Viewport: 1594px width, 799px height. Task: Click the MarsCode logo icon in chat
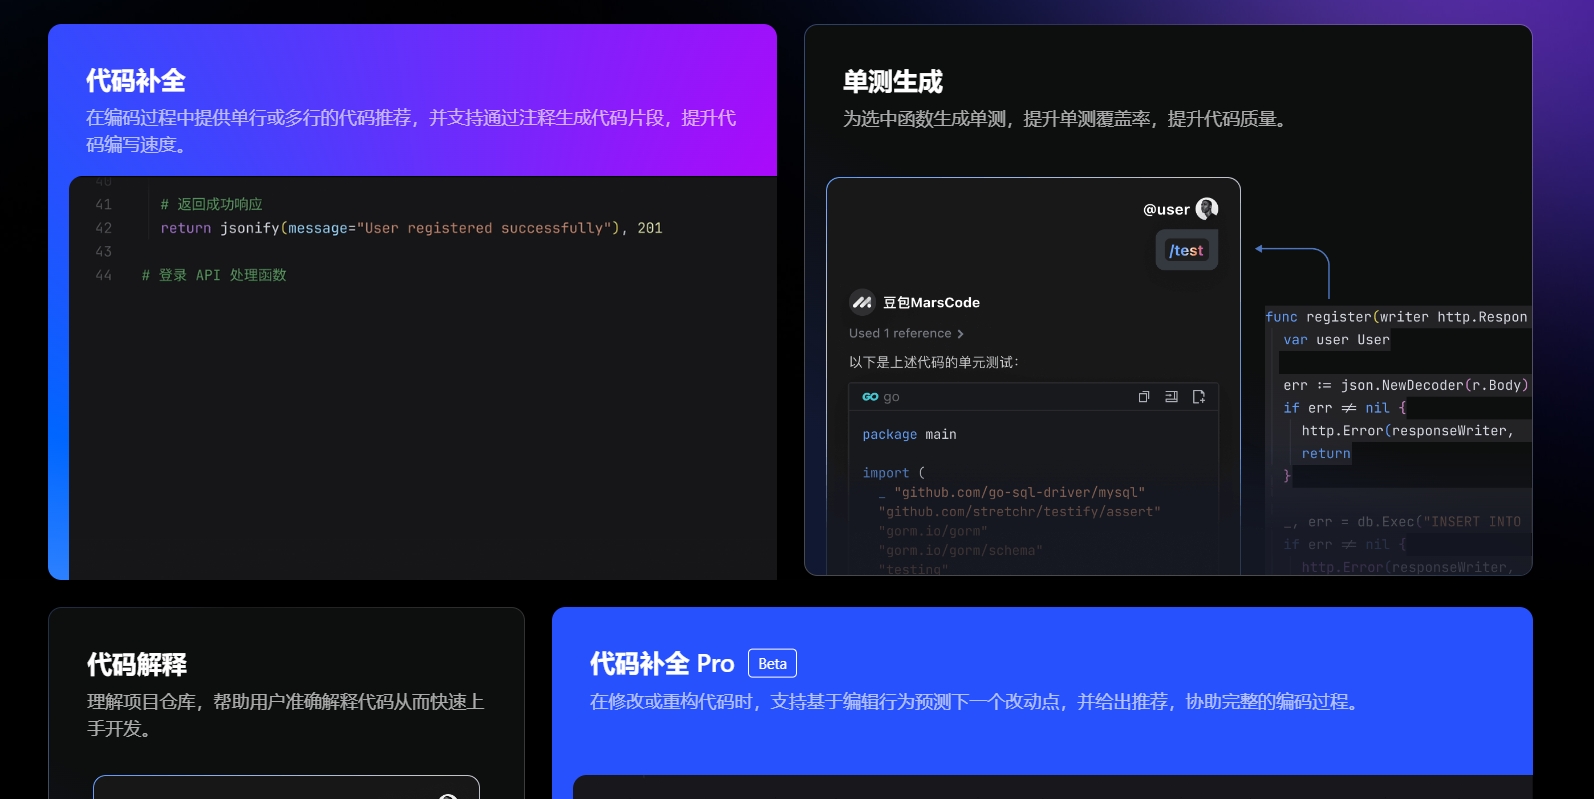[862, 302]
